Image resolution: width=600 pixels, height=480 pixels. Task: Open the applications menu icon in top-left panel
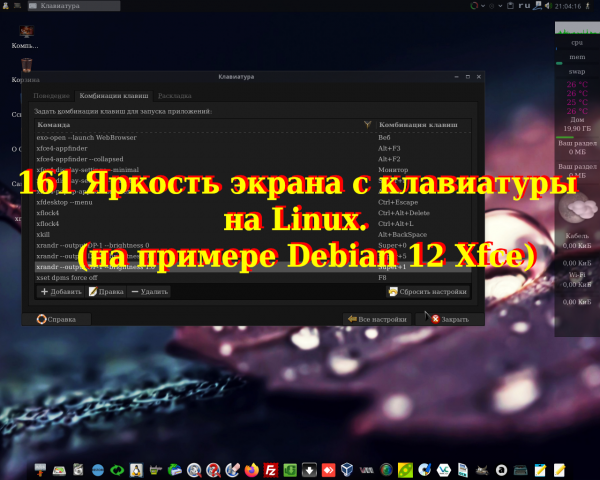point(6,5)
